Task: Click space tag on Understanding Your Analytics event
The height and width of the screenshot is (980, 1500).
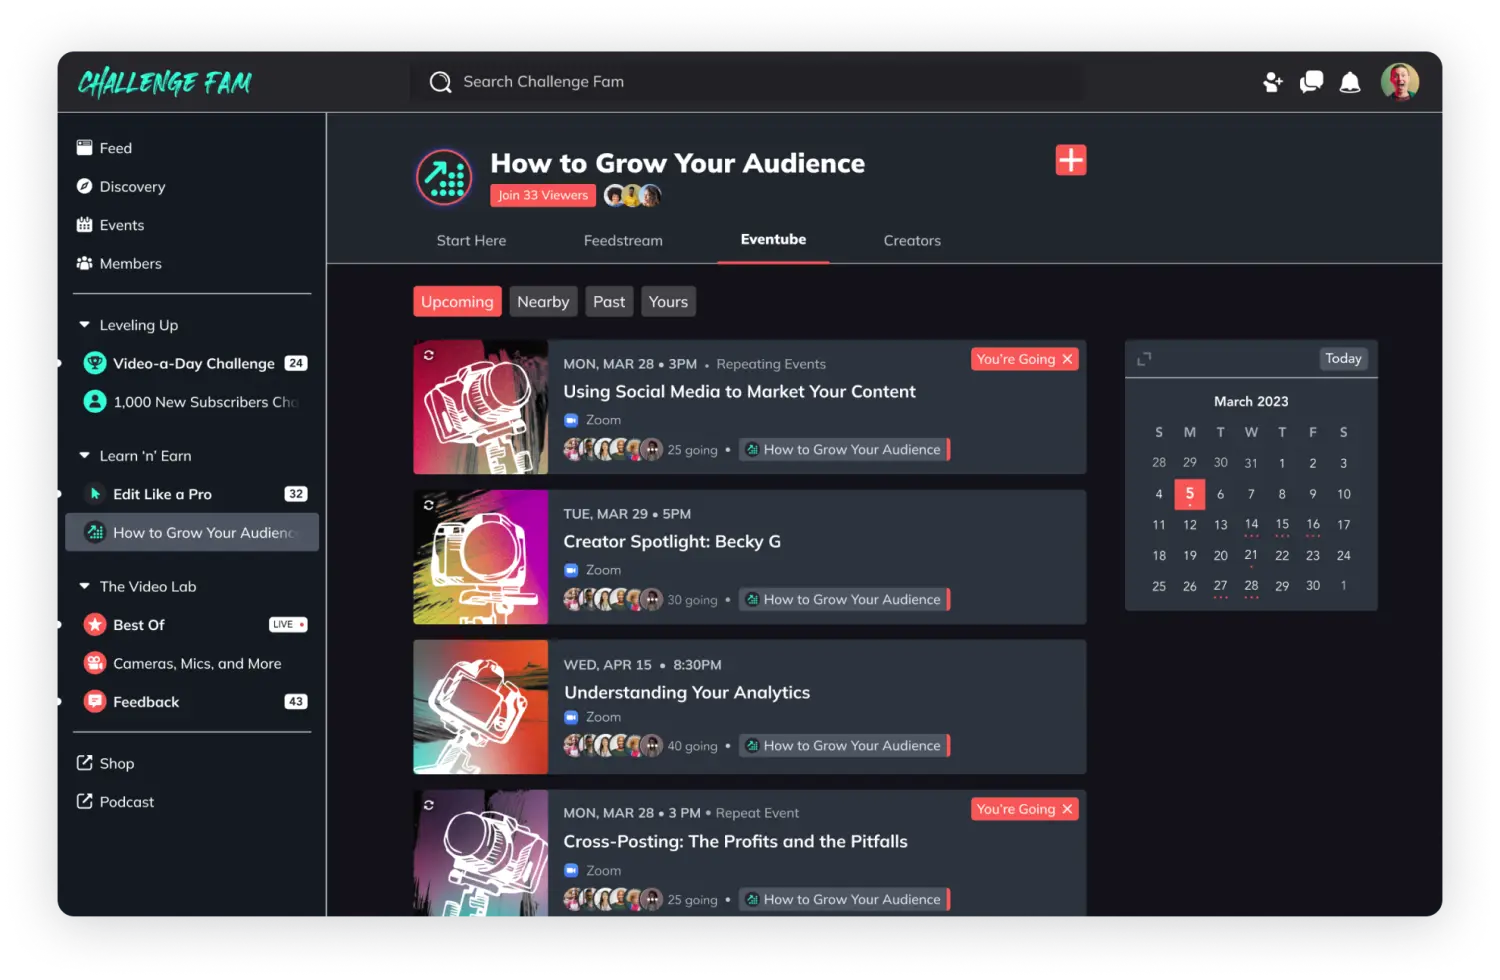Action: tap(845, 746)
